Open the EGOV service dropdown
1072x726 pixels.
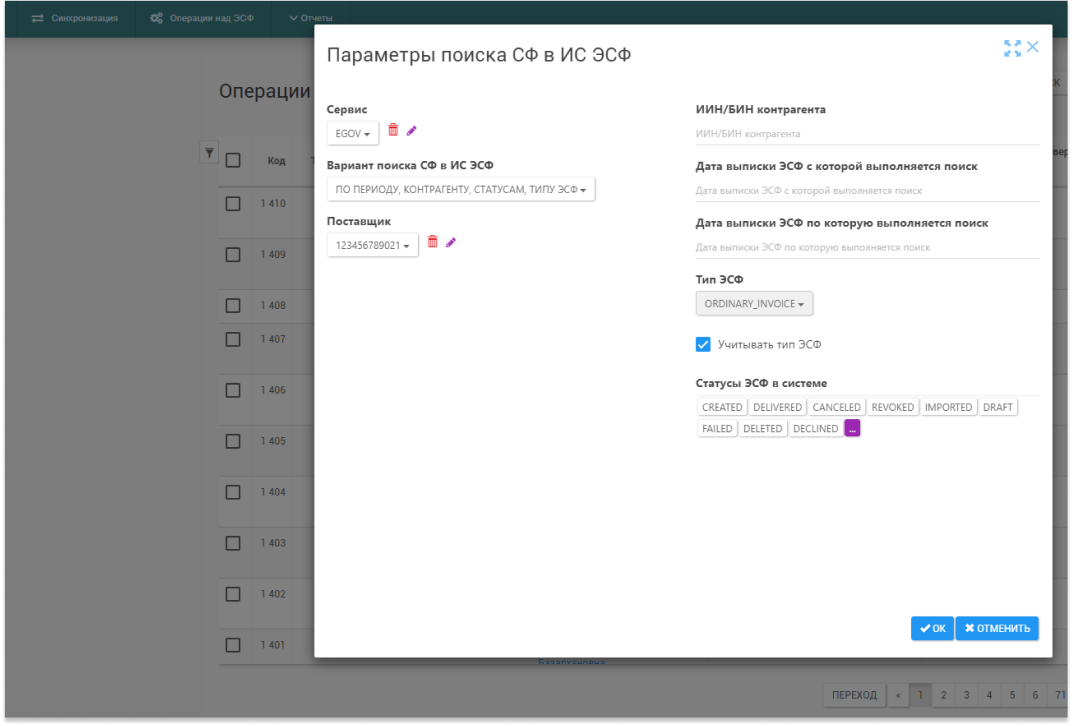click(353, 133)
